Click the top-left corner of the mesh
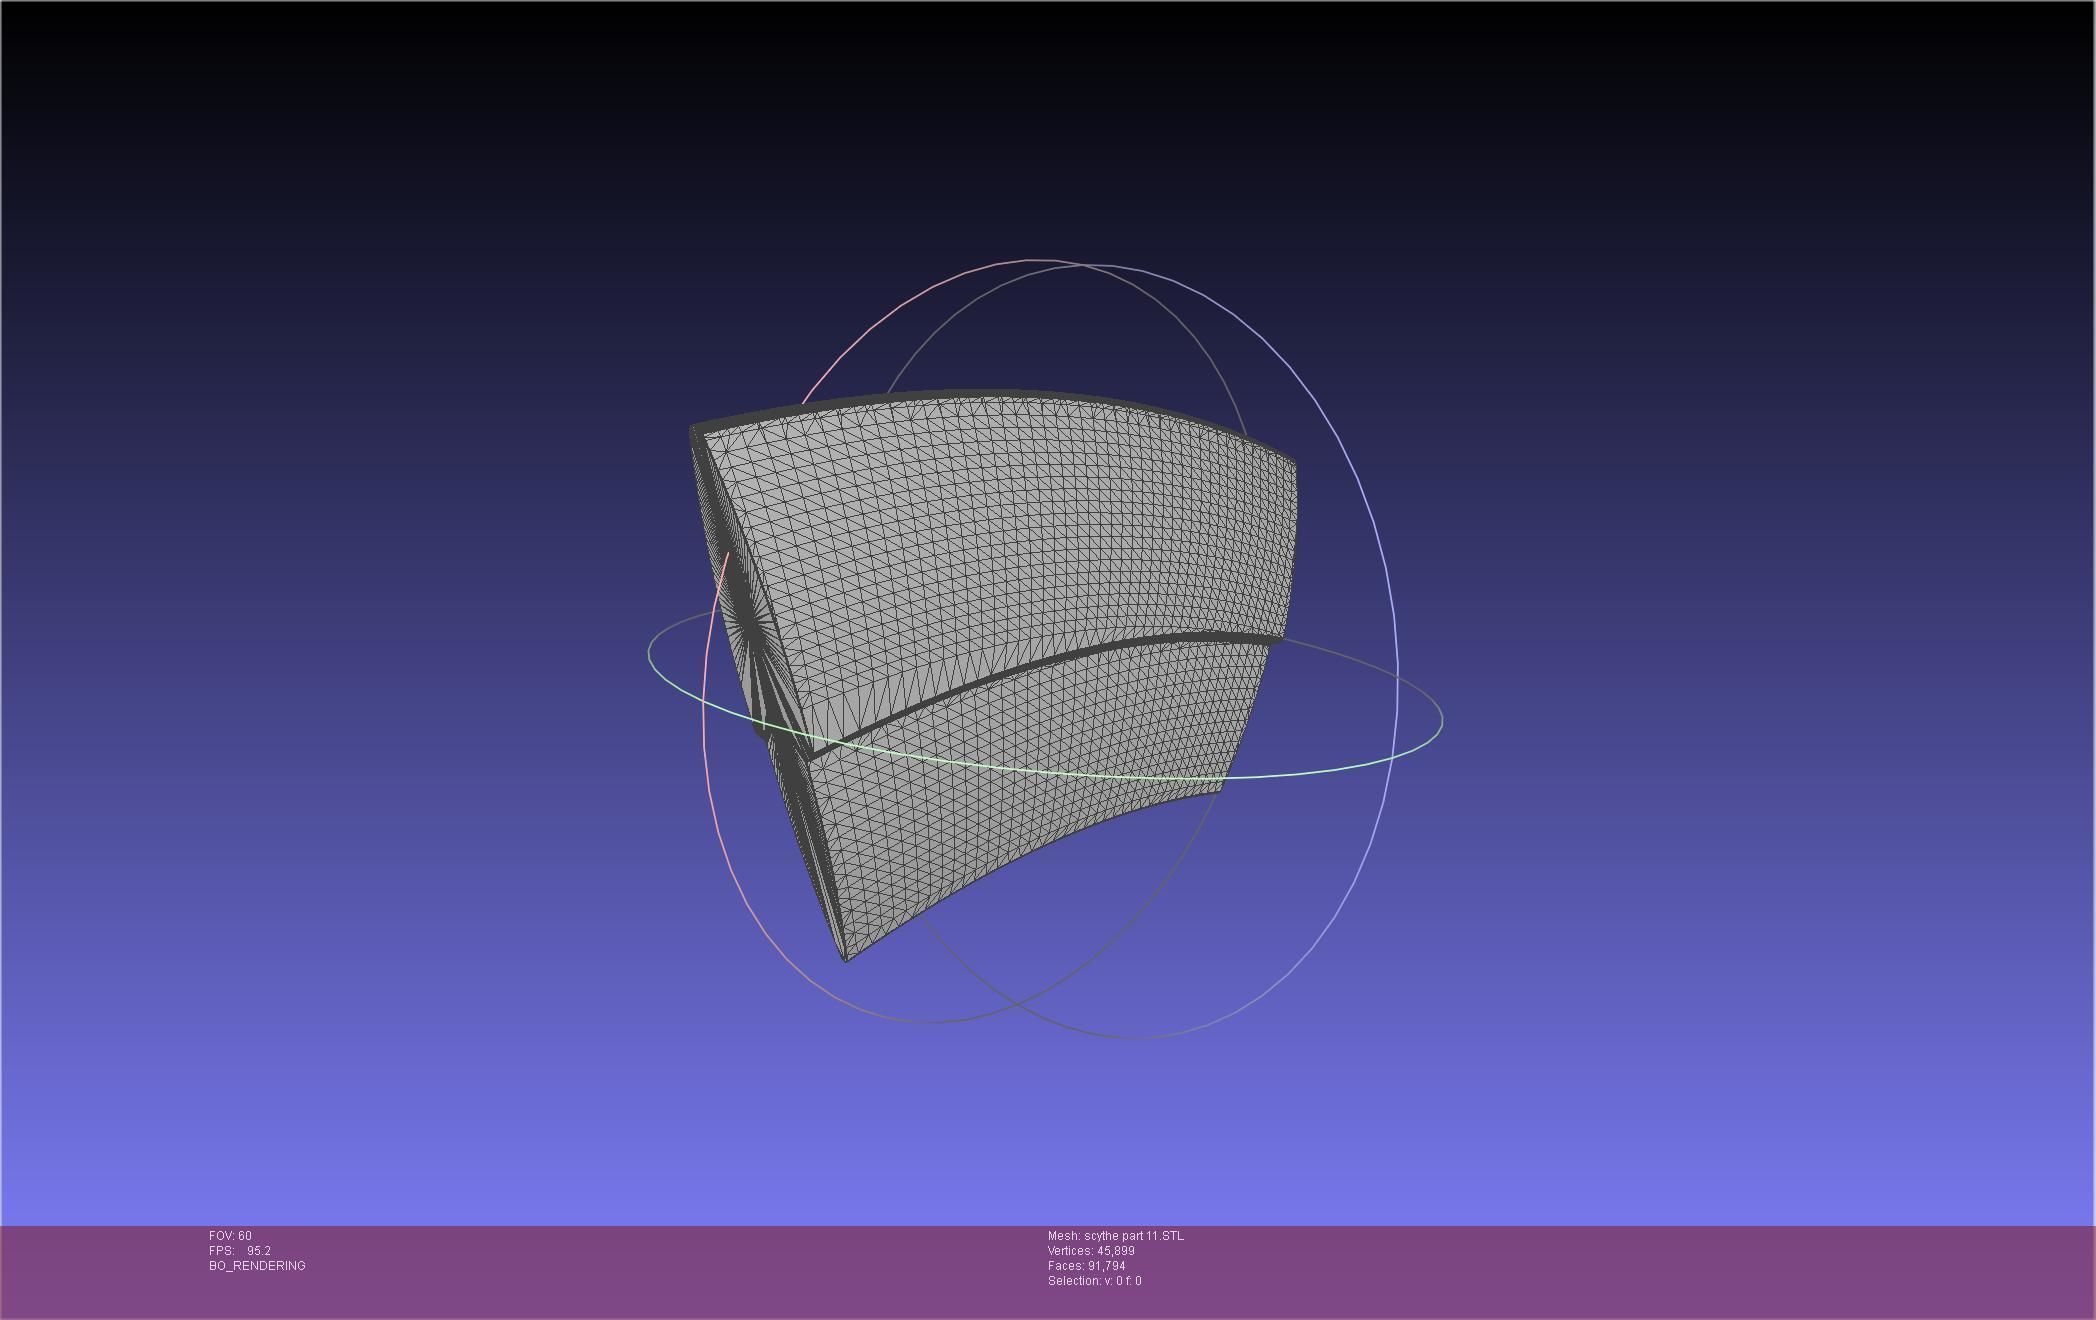2096x1320 pixels. 695,430
